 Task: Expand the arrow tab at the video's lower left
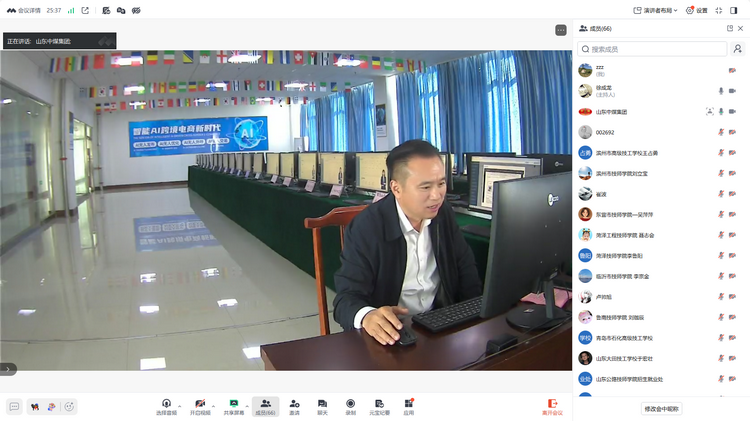(8, 369)
